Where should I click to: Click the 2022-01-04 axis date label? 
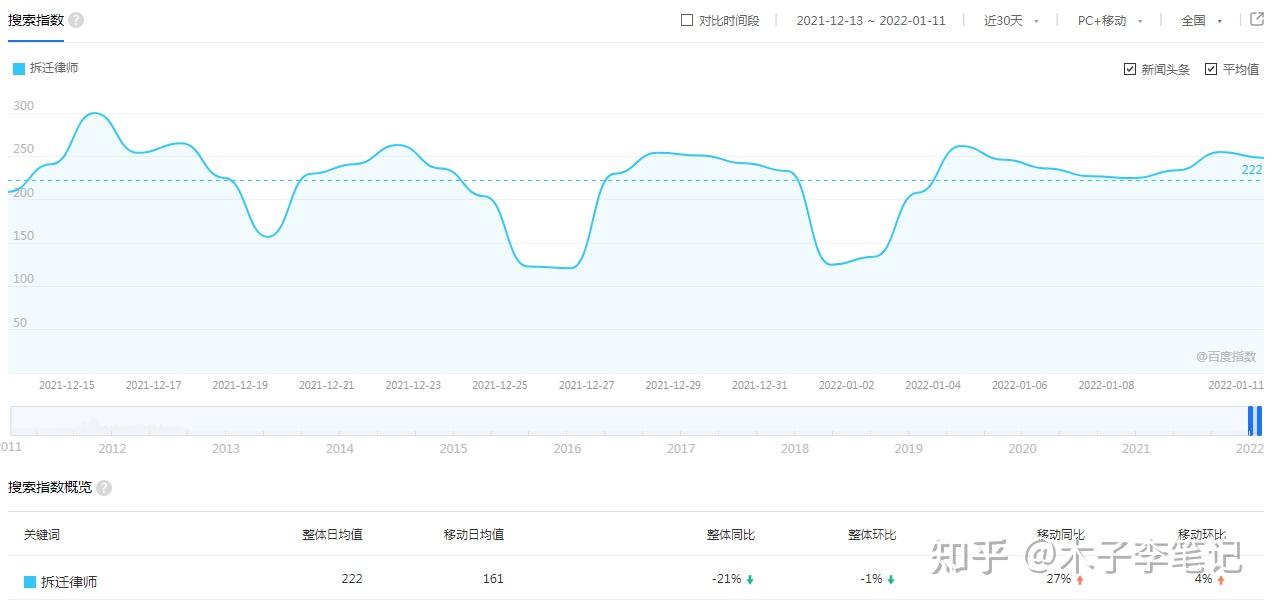933,385
